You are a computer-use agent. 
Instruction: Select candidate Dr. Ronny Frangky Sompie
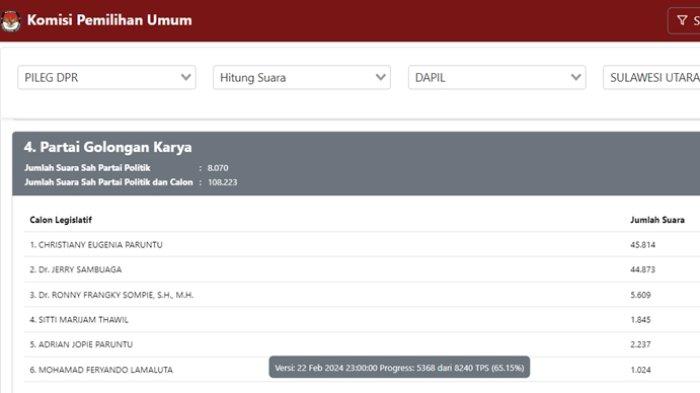(x=112, y=295)
